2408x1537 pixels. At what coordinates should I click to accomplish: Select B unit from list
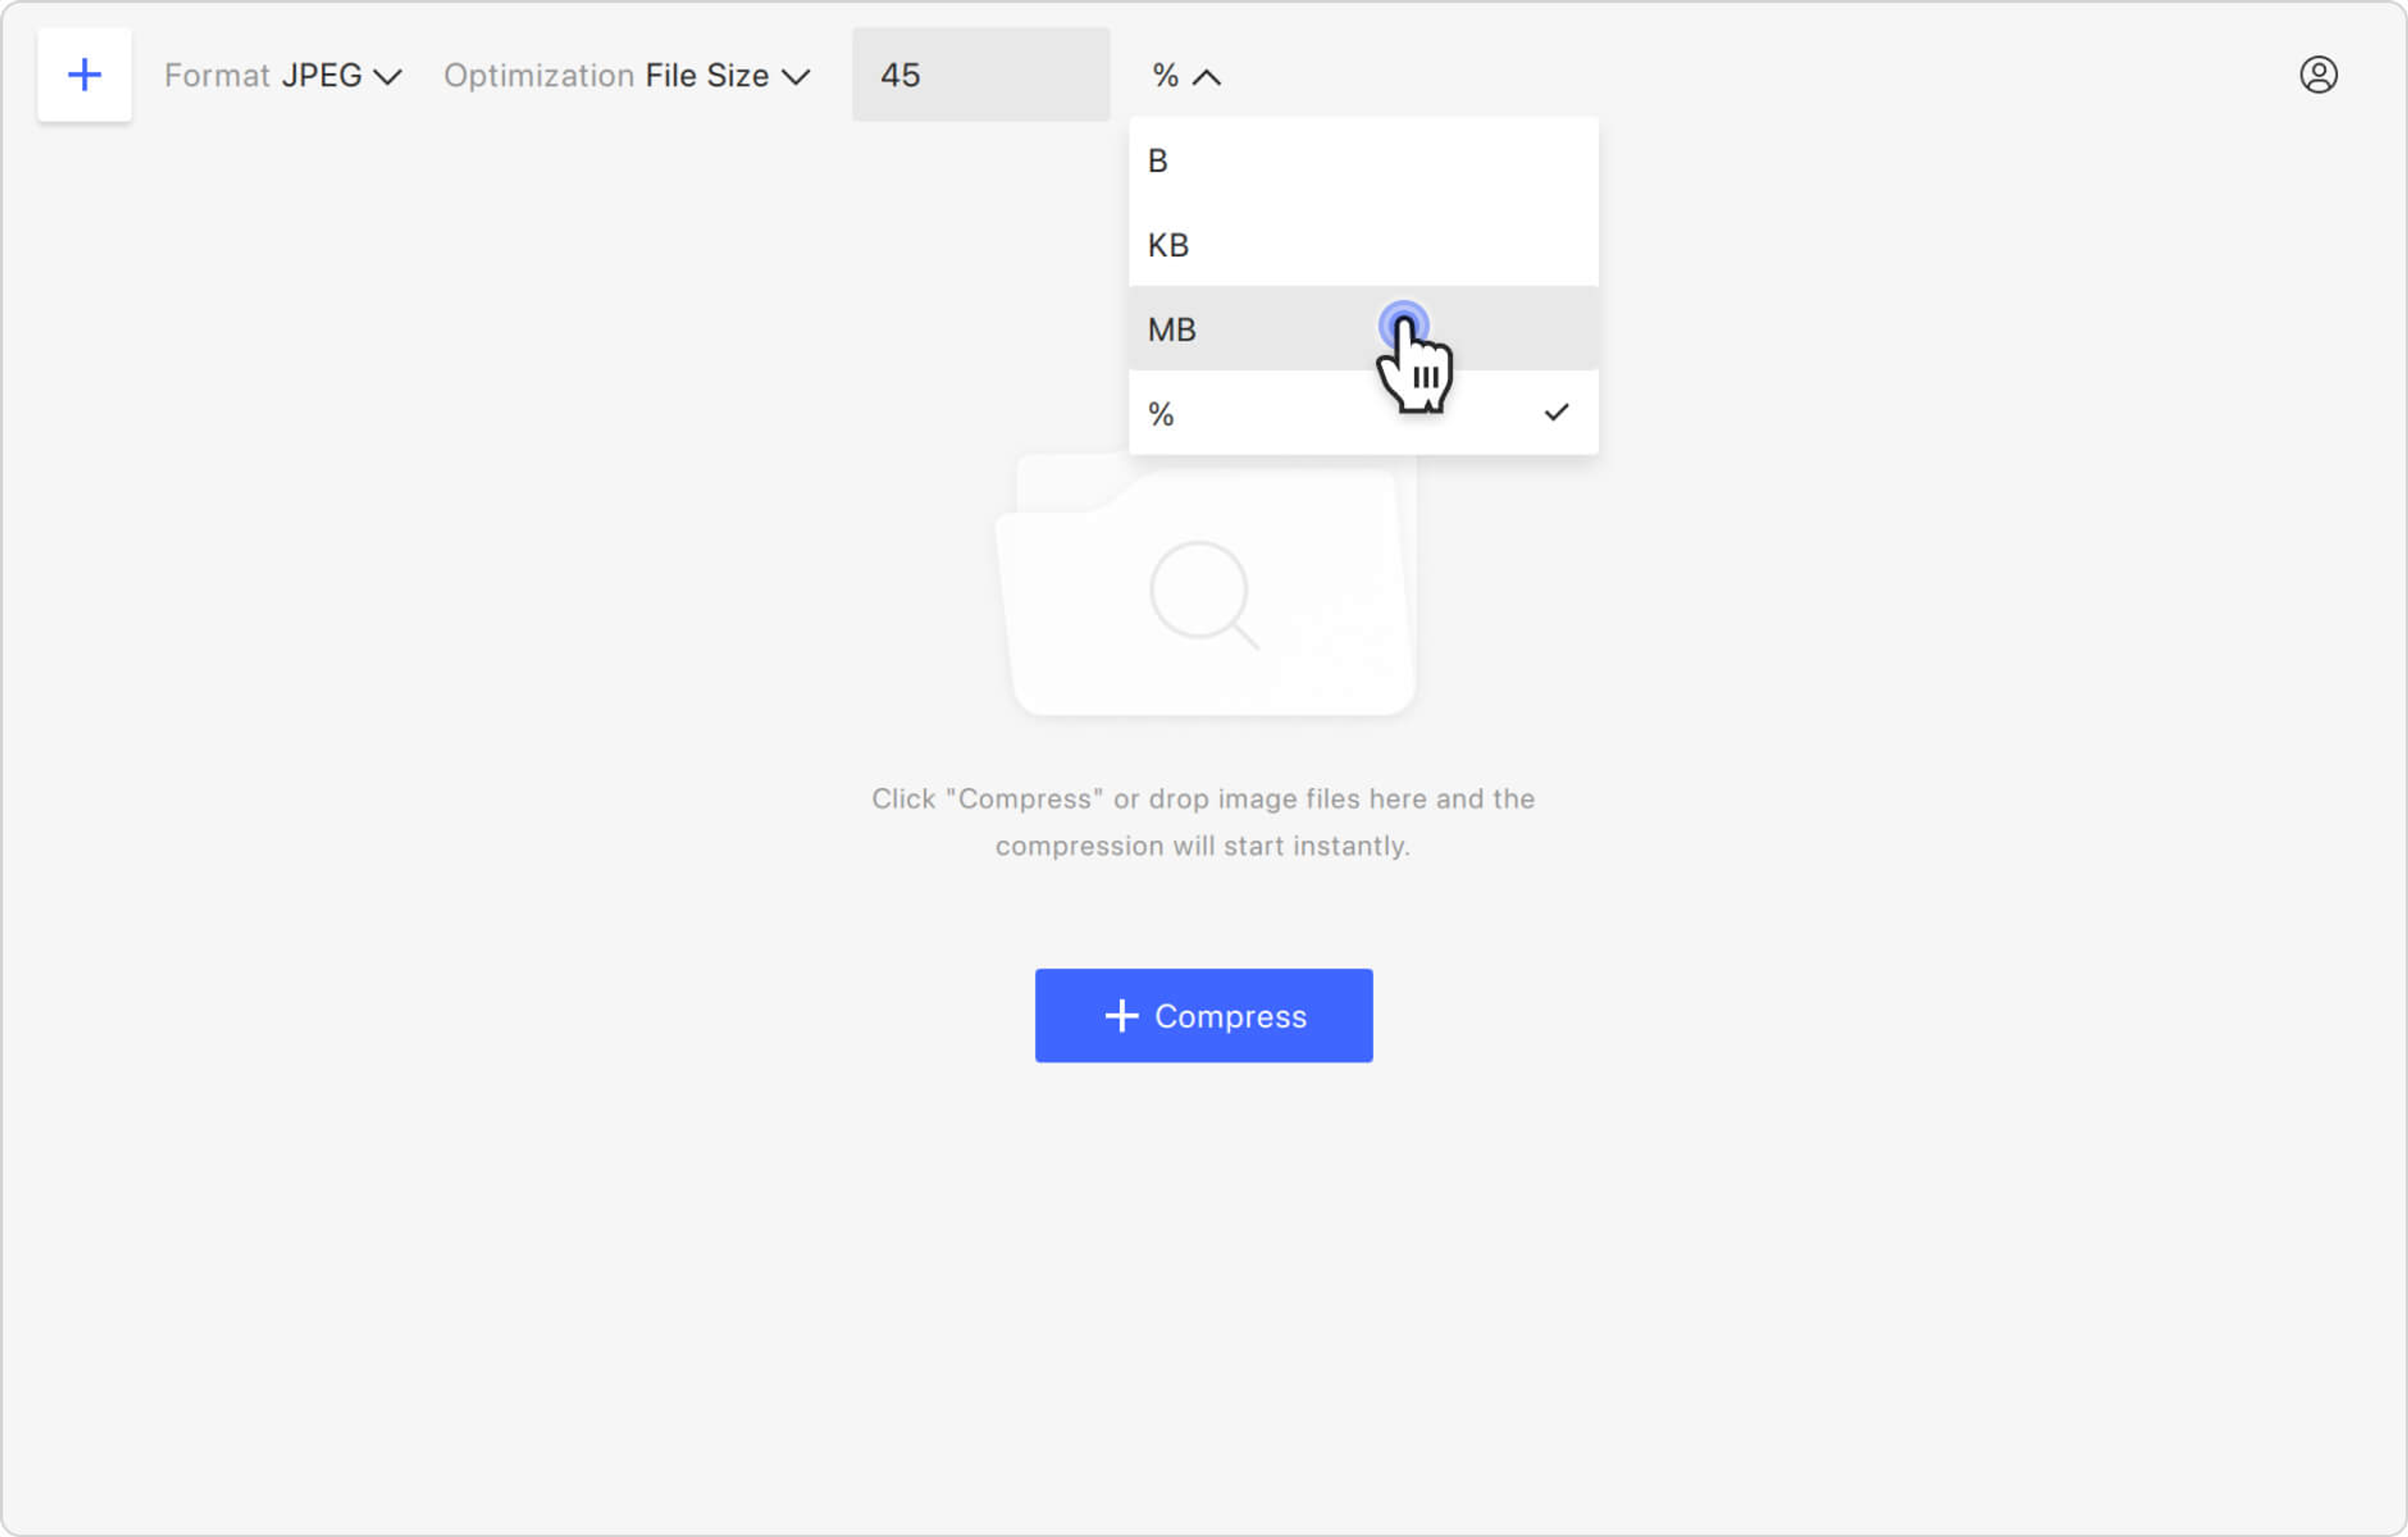(x=1363, y=160)
